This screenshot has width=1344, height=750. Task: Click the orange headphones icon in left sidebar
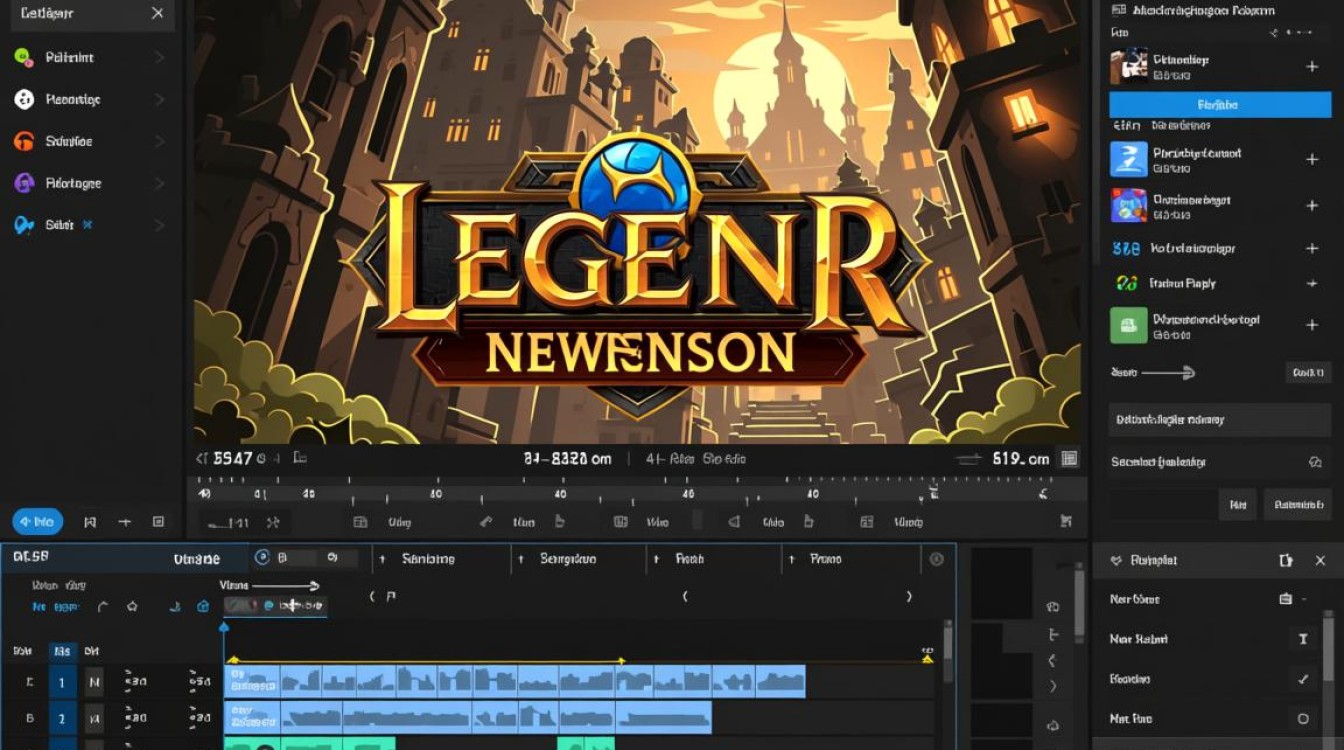(23, 141)
